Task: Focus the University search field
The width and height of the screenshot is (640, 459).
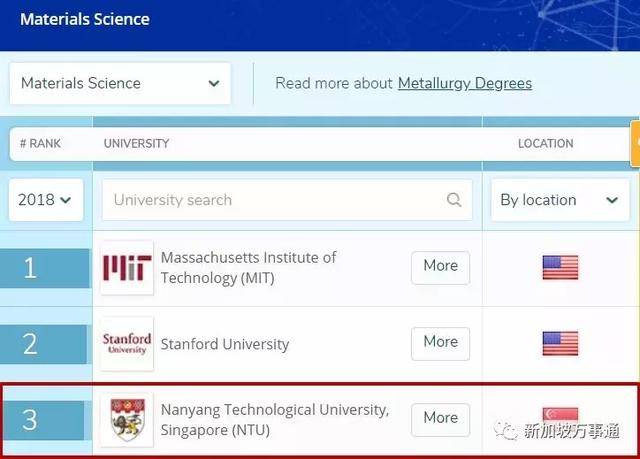Action: click(x=270, y=200)
